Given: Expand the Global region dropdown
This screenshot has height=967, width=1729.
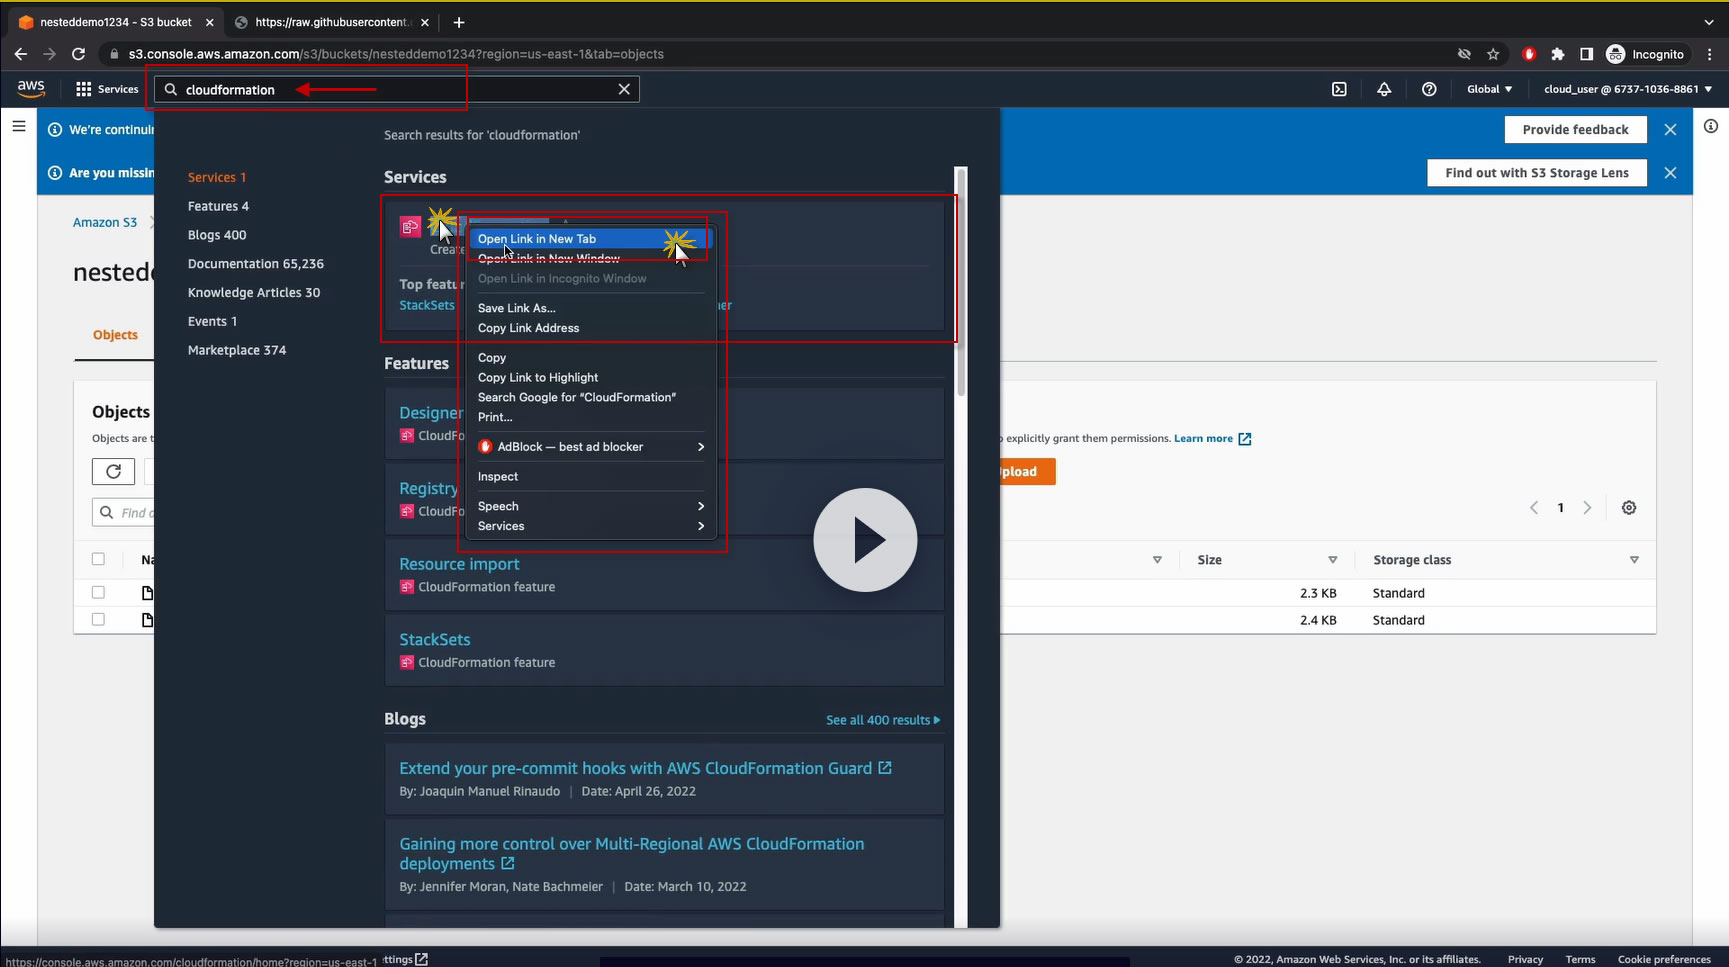Looking at the screenshot, I should pyautogui.click(x=1489, y=89).
